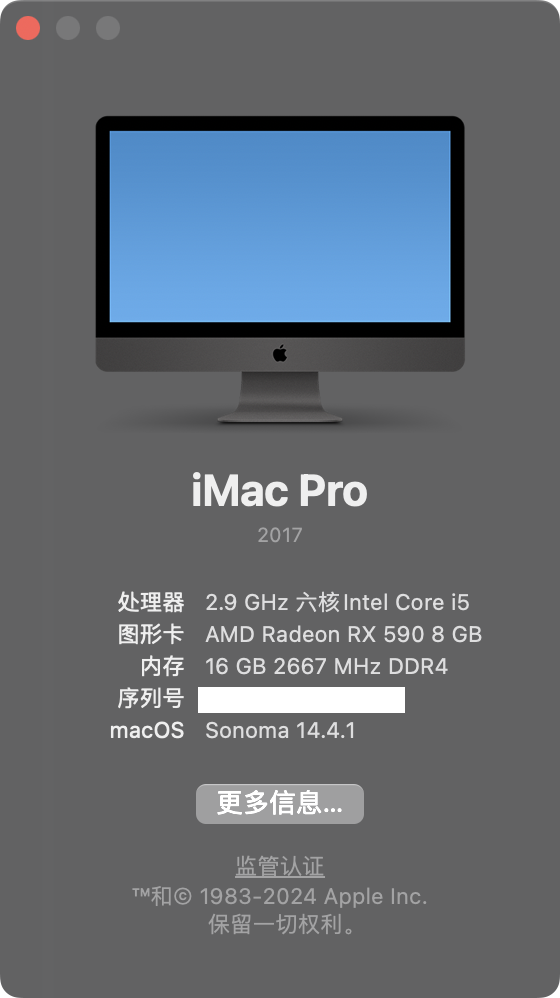
Task: Click the 2017 model year text
Action: (x=280, y=535)
